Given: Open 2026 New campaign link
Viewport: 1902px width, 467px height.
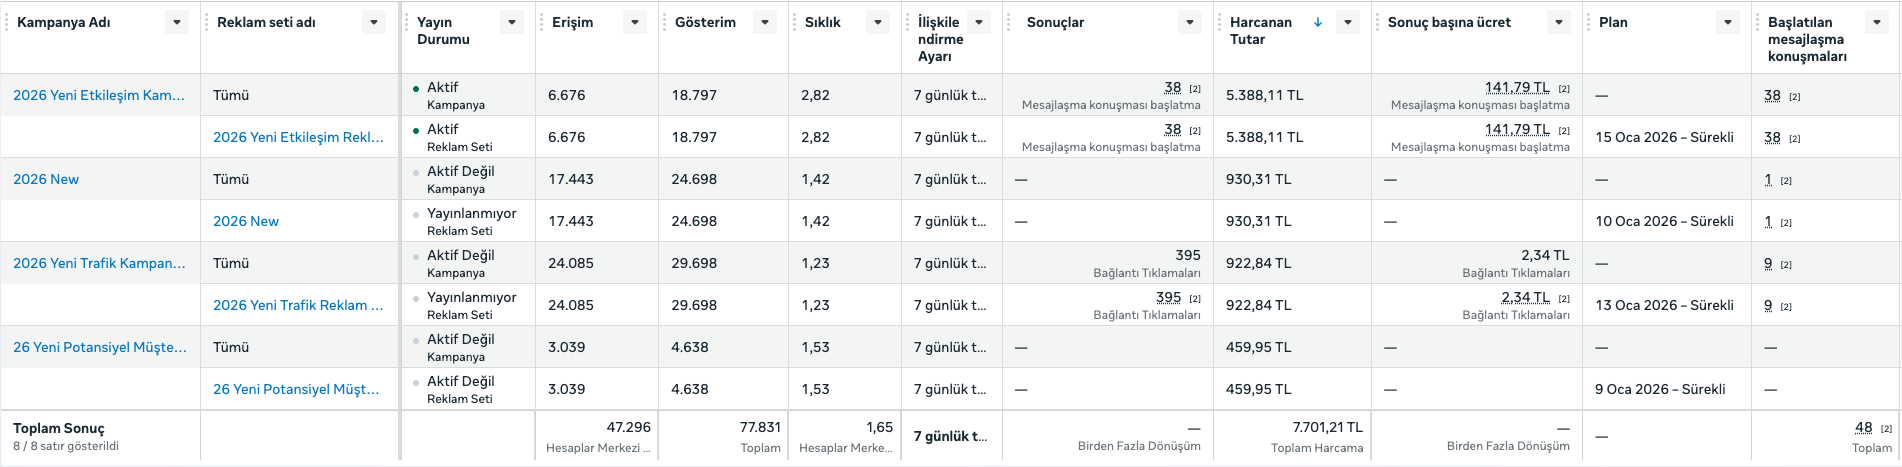Looking at the screenshot, I should pos(46,179).
